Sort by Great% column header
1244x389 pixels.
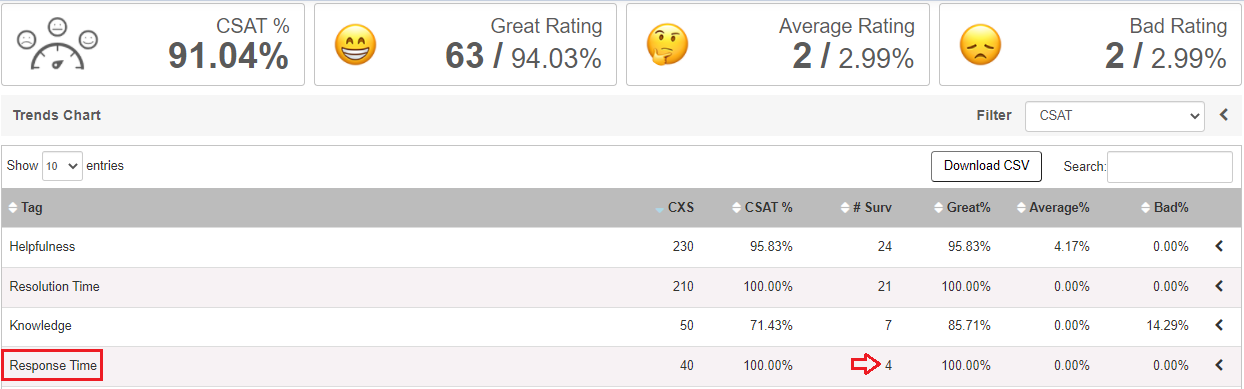[962, 208]
